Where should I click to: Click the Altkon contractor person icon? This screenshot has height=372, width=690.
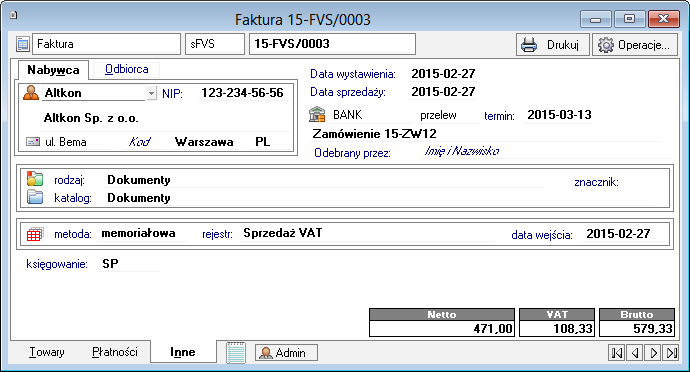coord(31,92)
